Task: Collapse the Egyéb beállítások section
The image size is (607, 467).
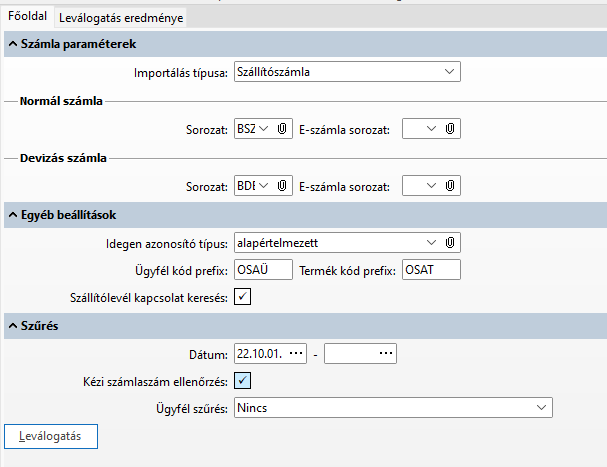Action: 12,215
